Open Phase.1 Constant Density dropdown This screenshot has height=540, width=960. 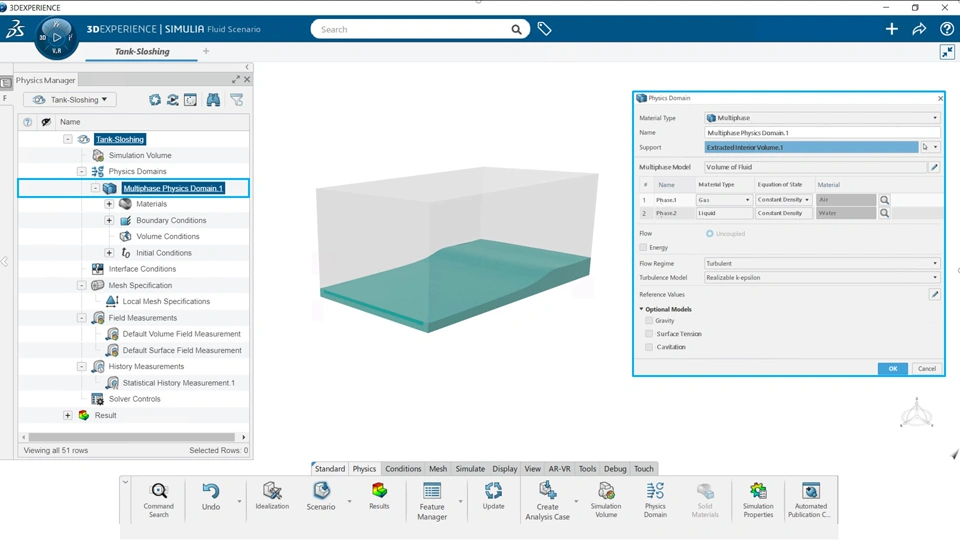click(784, 200)
